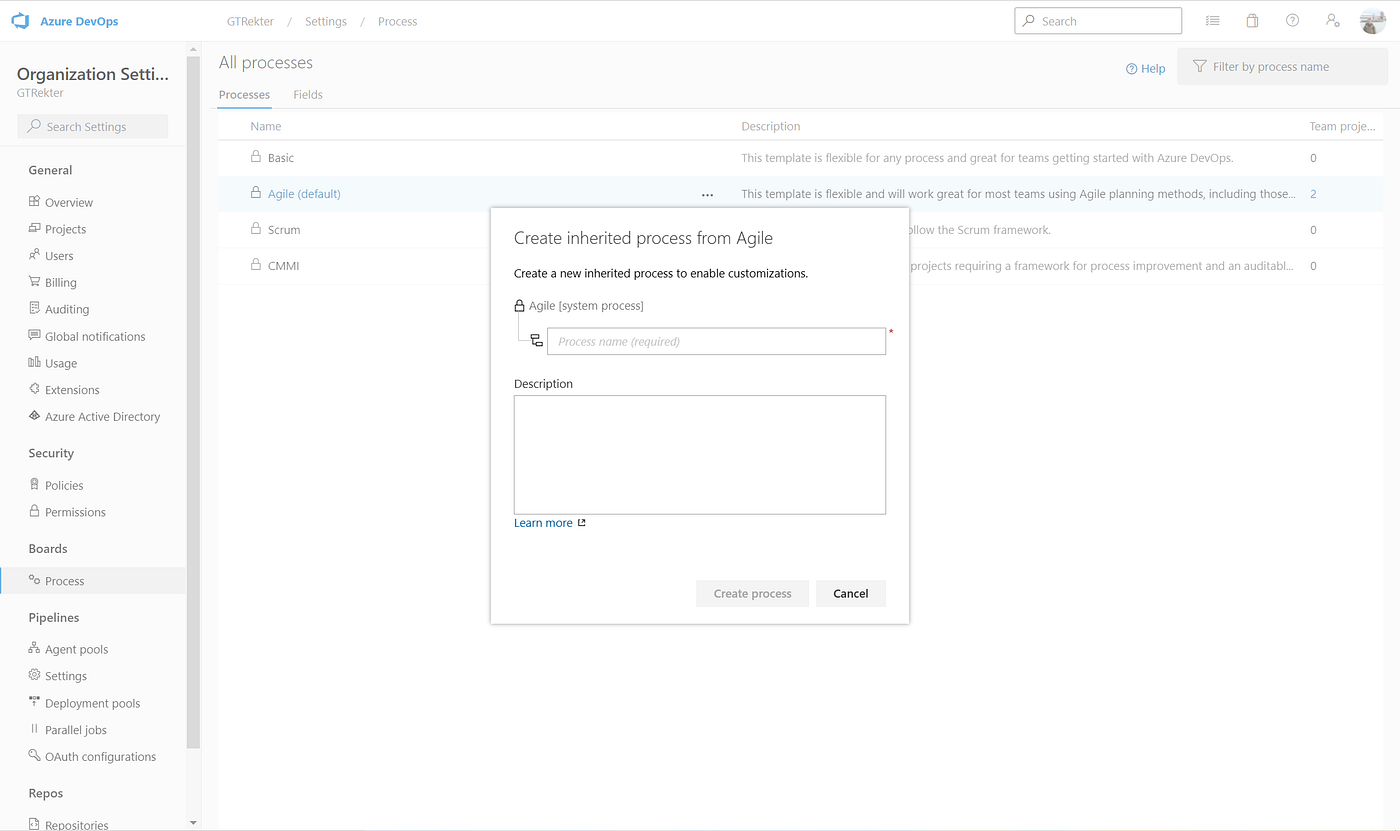Click GTRekter in the breadcrumb
This screenshot has width=1400, height=831.
[x=250, y=21]
